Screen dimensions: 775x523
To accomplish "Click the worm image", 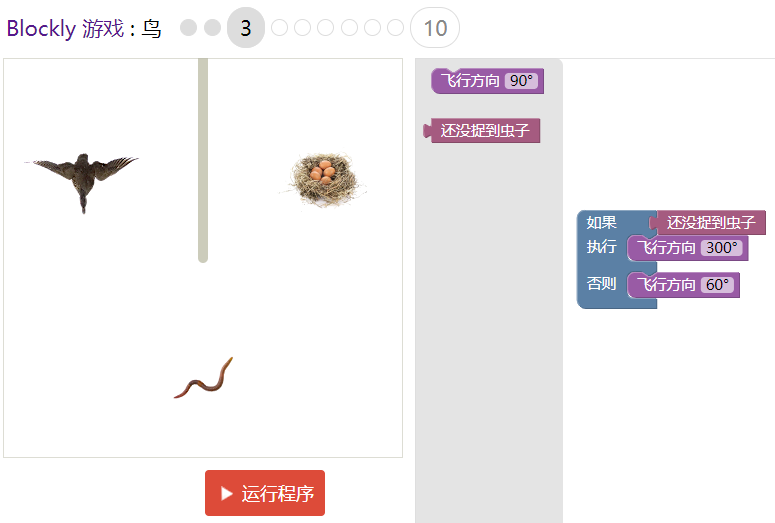I will [203, 378].
